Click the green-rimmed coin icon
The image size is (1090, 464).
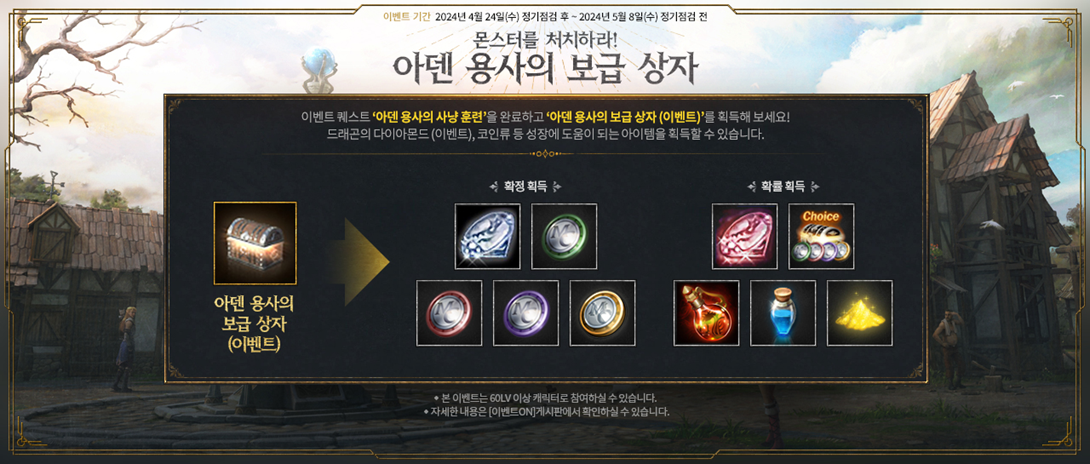(x=564, y=236)
